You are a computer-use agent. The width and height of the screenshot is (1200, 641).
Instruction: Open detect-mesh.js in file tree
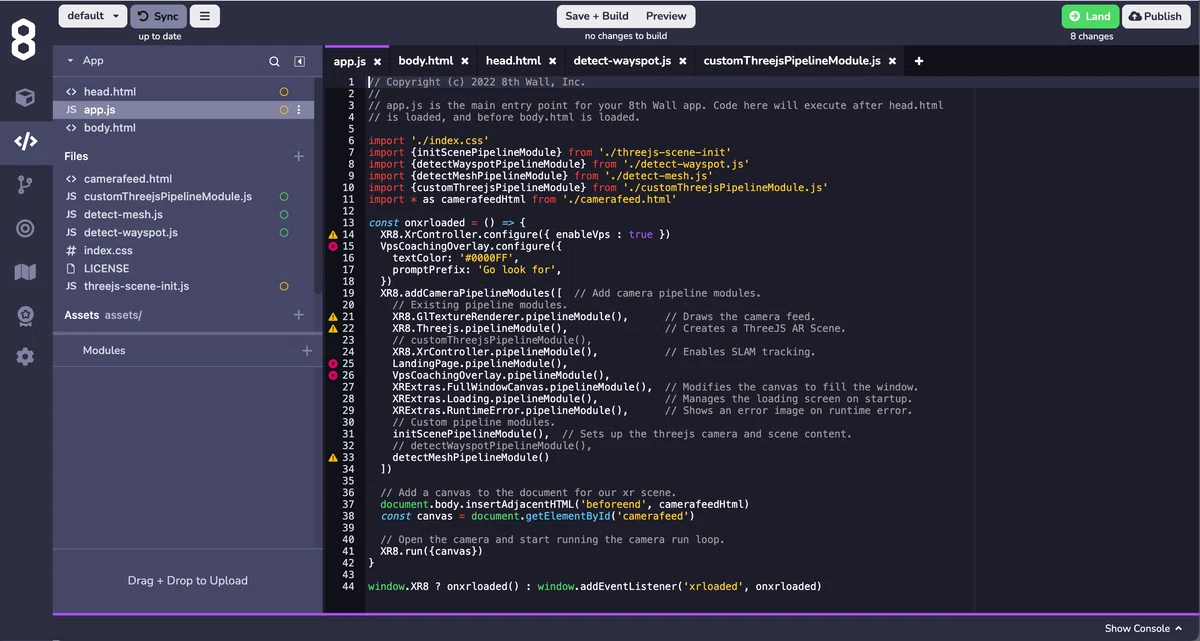tap(123, 214)
